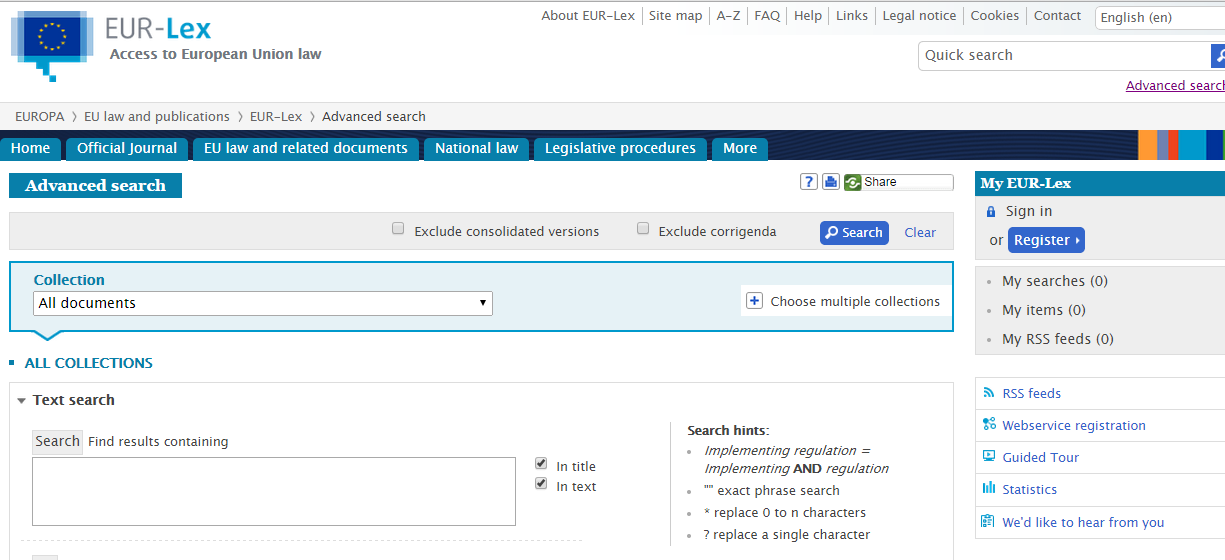Open the RSS feeds link
Image resolution: width=1225 pixels, height=560 pixels.
pyautogui.click(x=1032, y=394)
